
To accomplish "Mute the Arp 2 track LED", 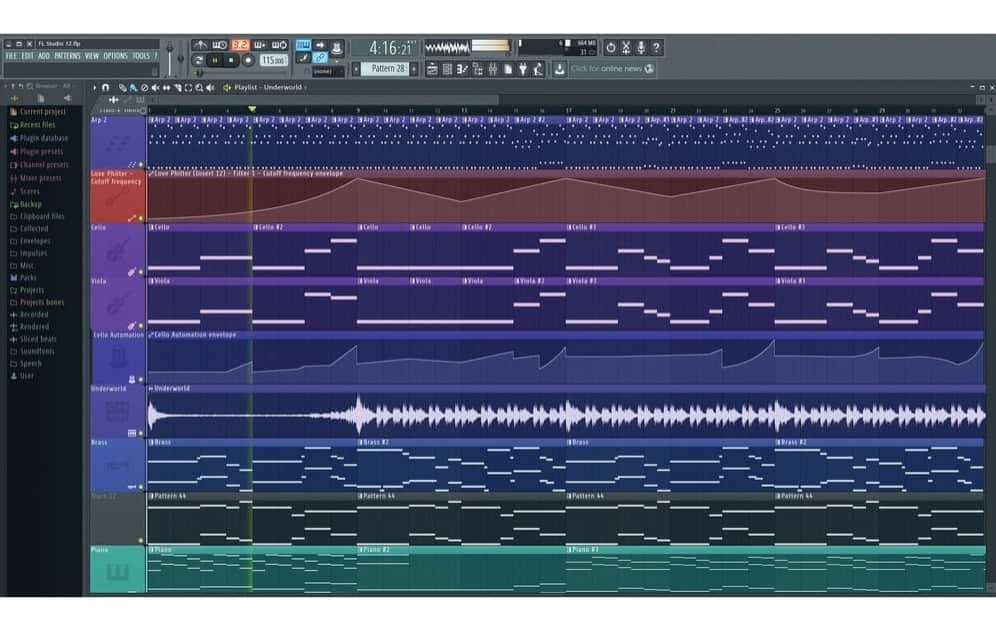I will pyautogui.click(x=141, y=164).
